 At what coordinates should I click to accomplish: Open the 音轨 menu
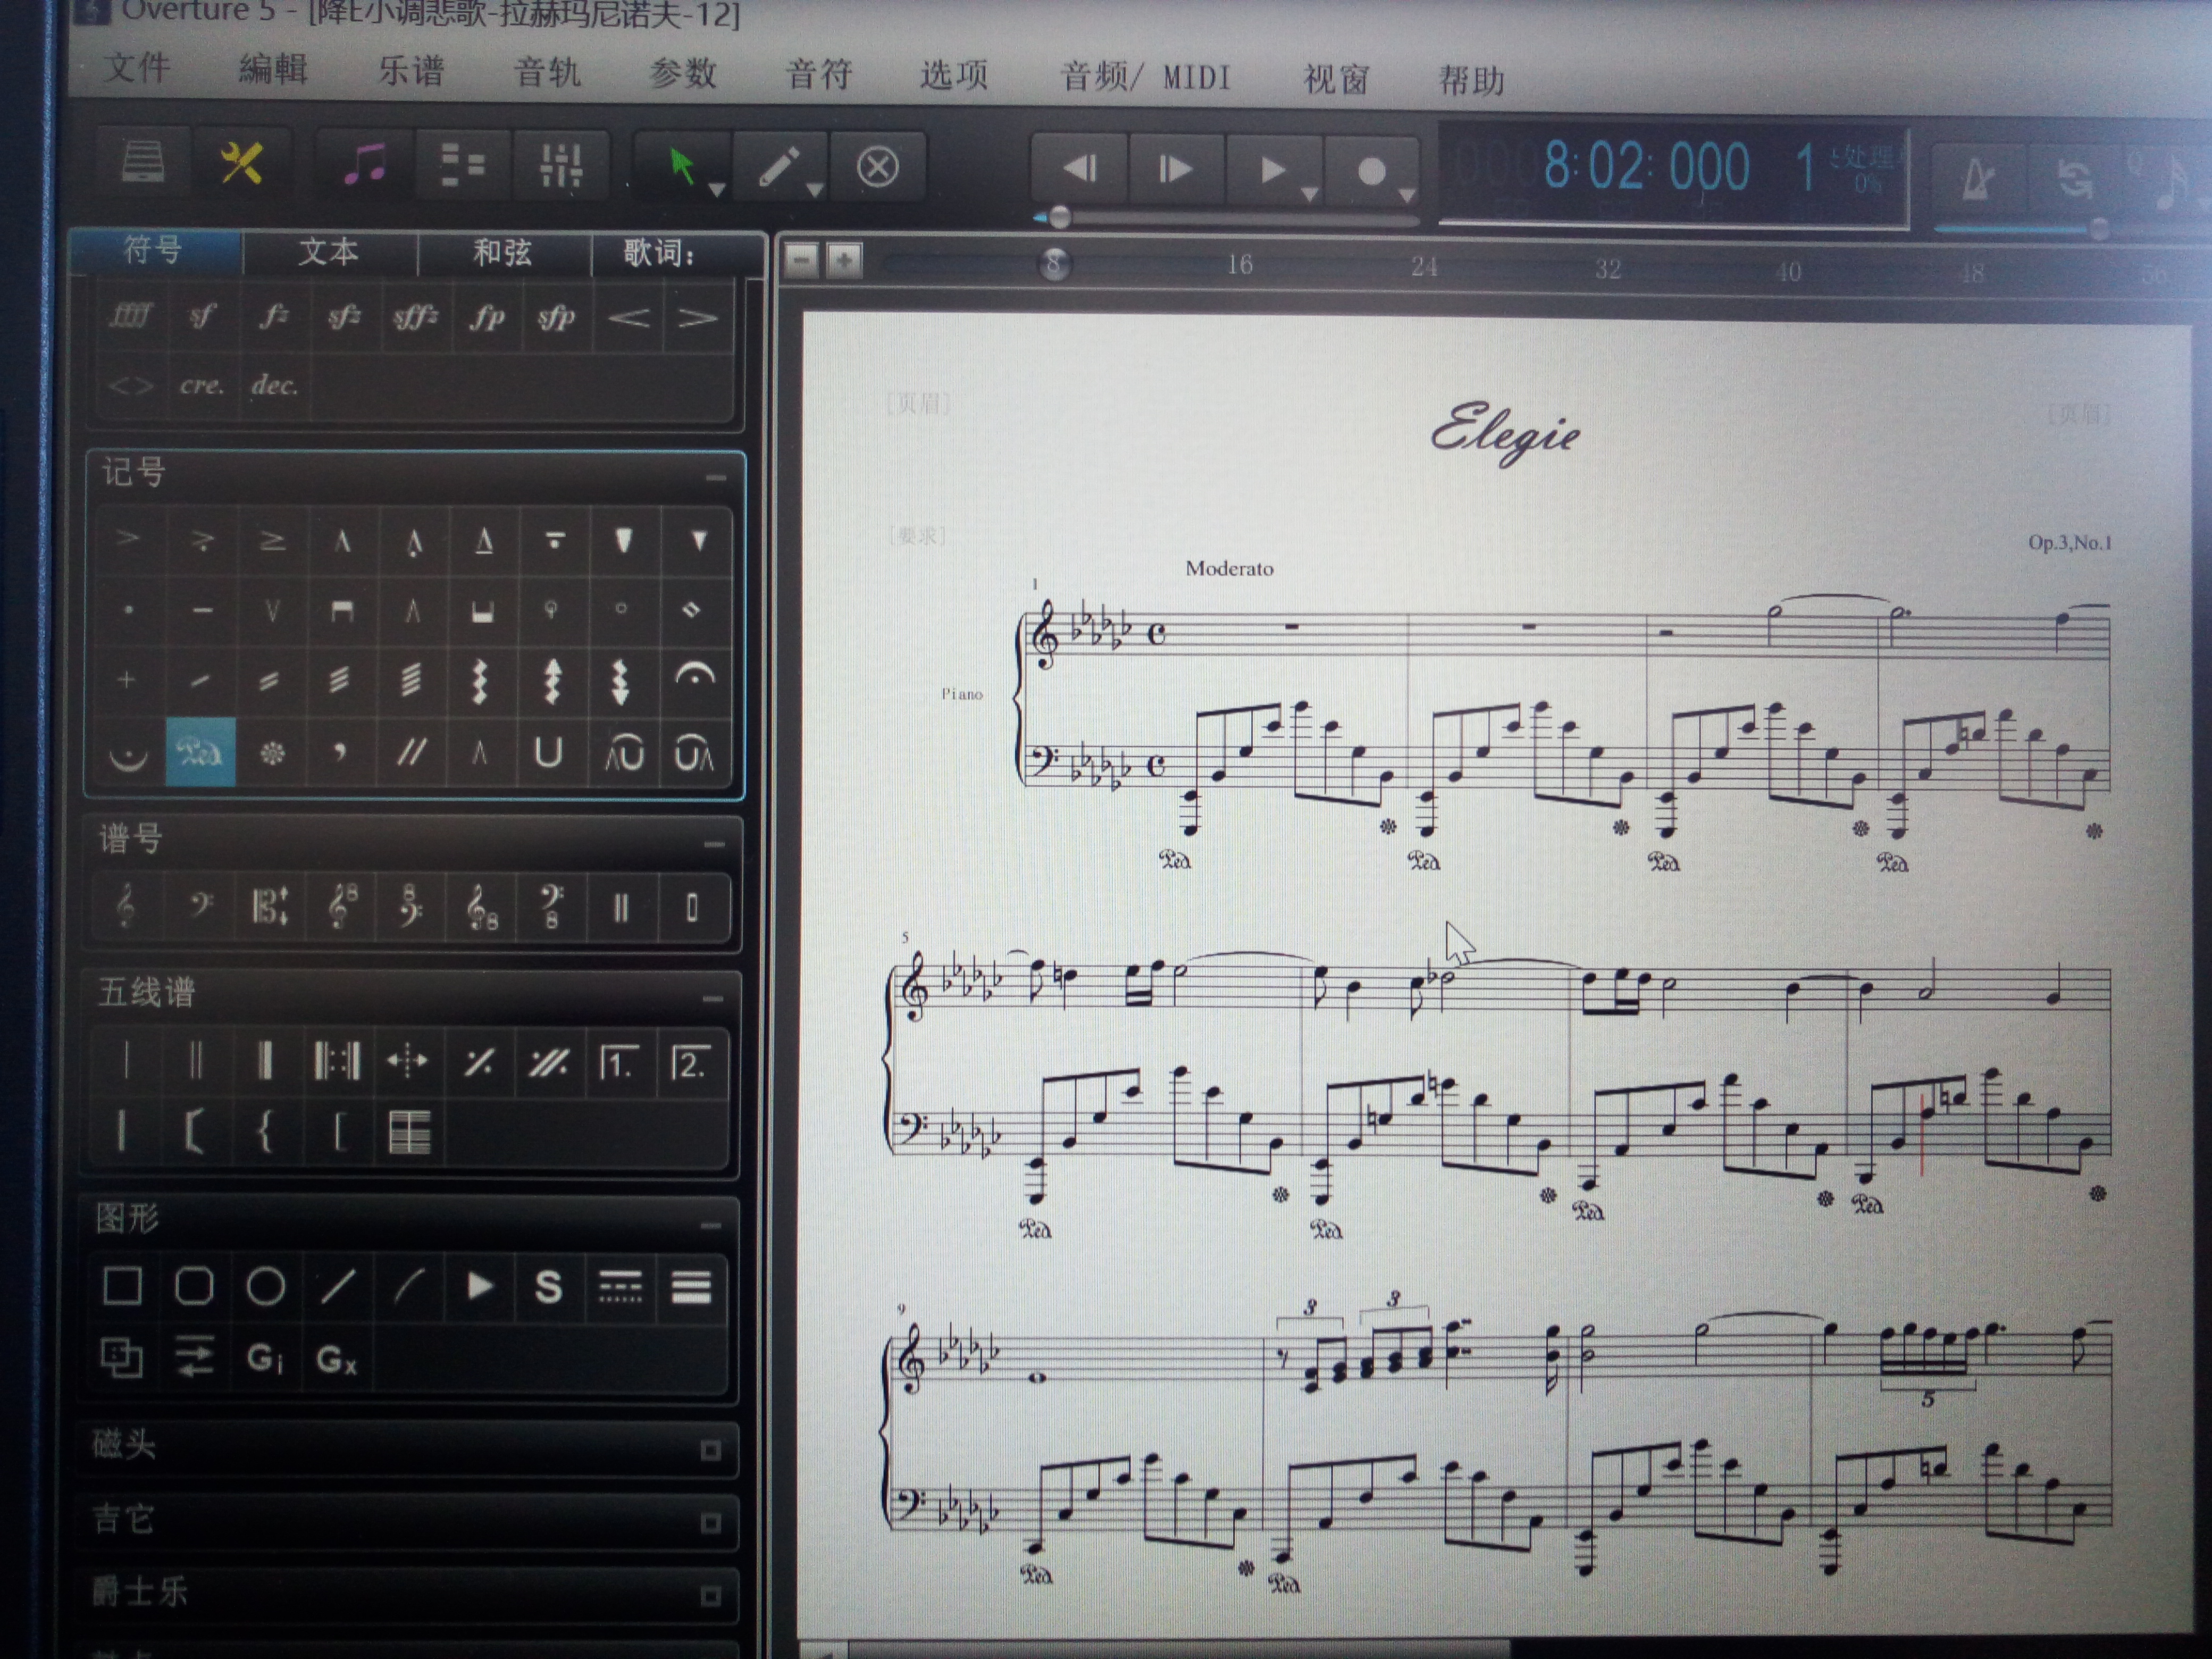point(546,72)
